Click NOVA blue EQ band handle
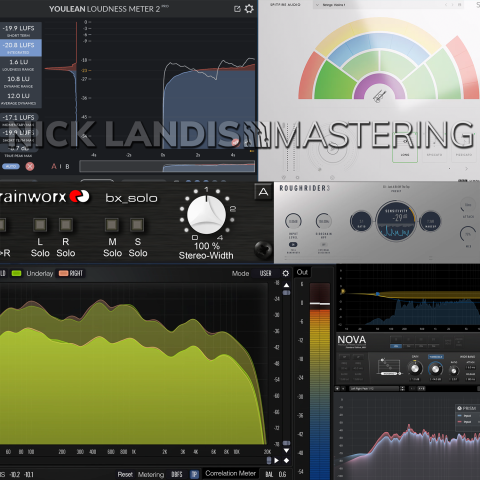This screenshot has width=480, height=480. pyautogui.click(x=378, y=294)
